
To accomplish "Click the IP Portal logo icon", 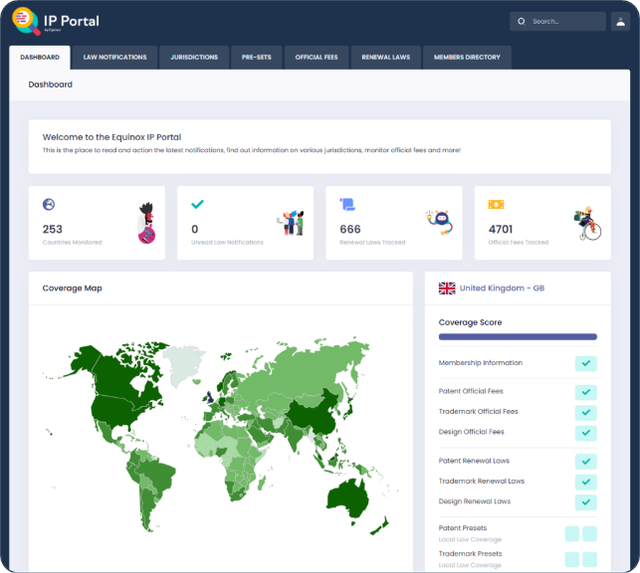I will click(x=26, y=21).
